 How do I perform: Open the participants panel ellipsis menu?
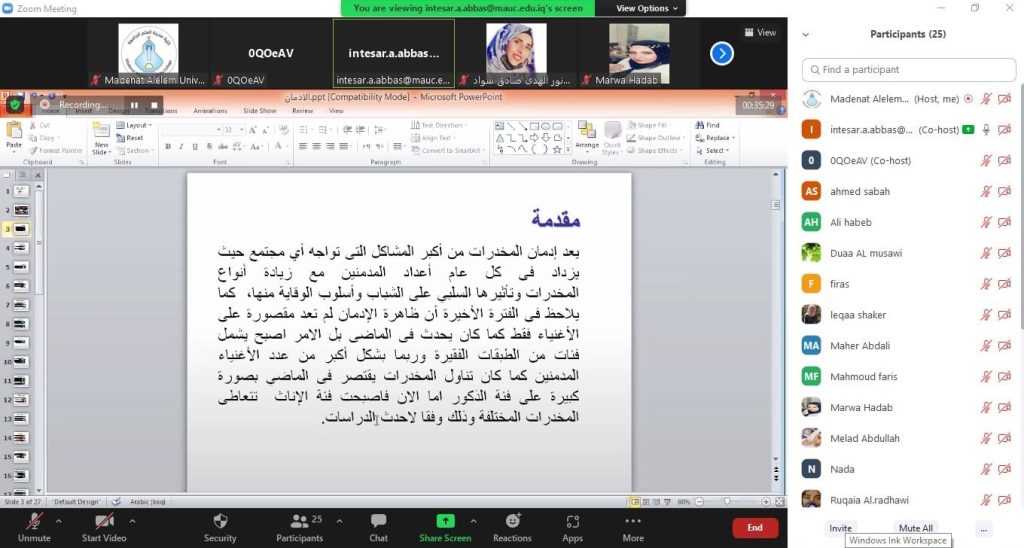coord(984,529)
